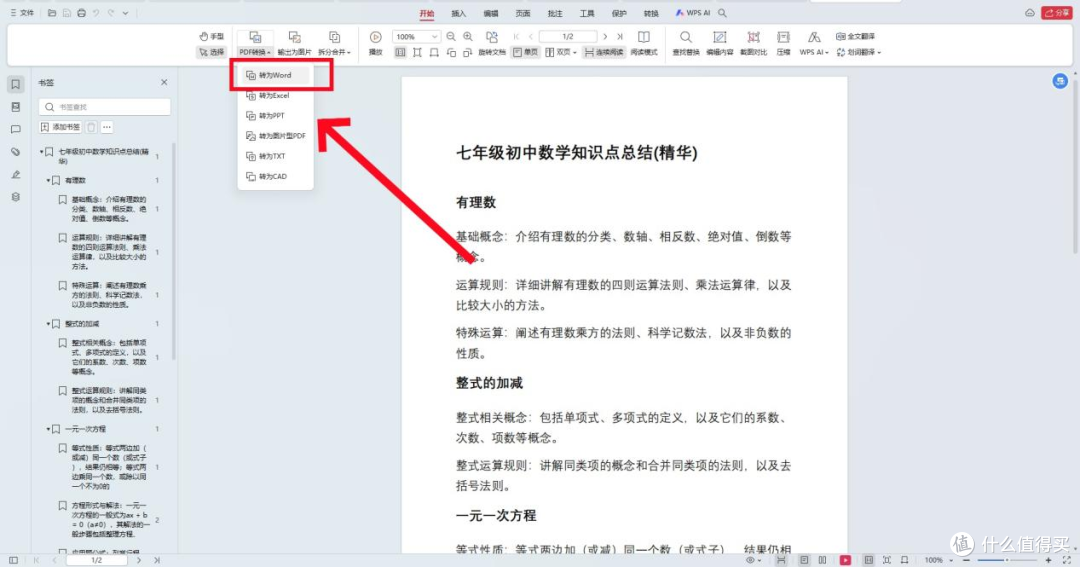Switch to the 保护 tab
The height and width of the screenshot is (567, 1080).
[619, 13]
